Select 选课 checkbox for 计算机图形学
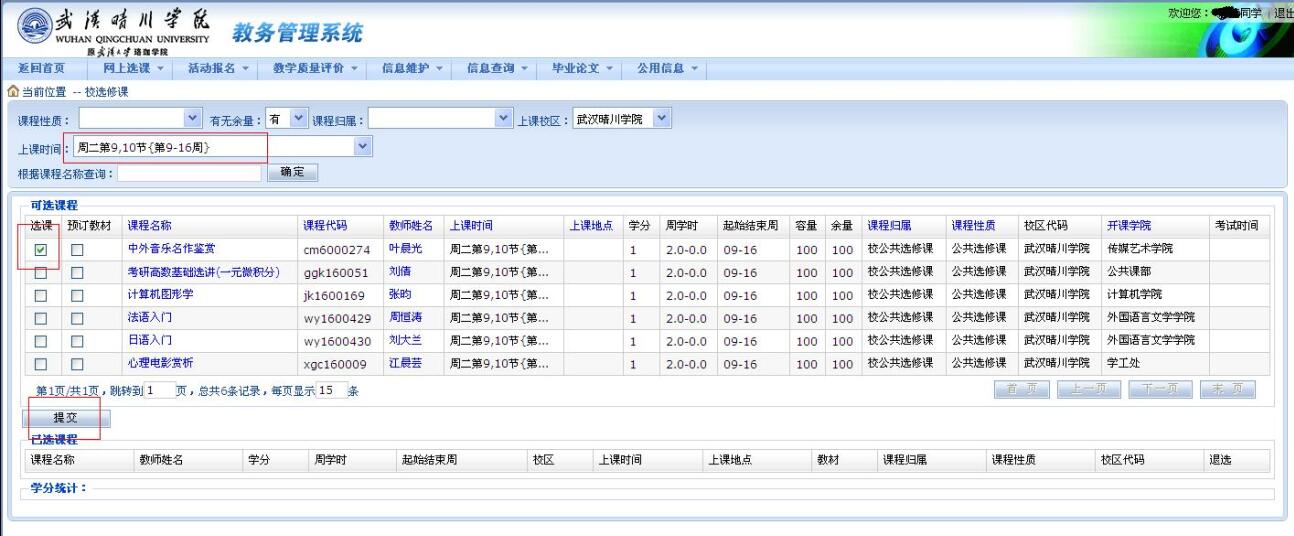The width and height of the screenshot is (1294, 536). pyautogui.click(x=41, y=295)
